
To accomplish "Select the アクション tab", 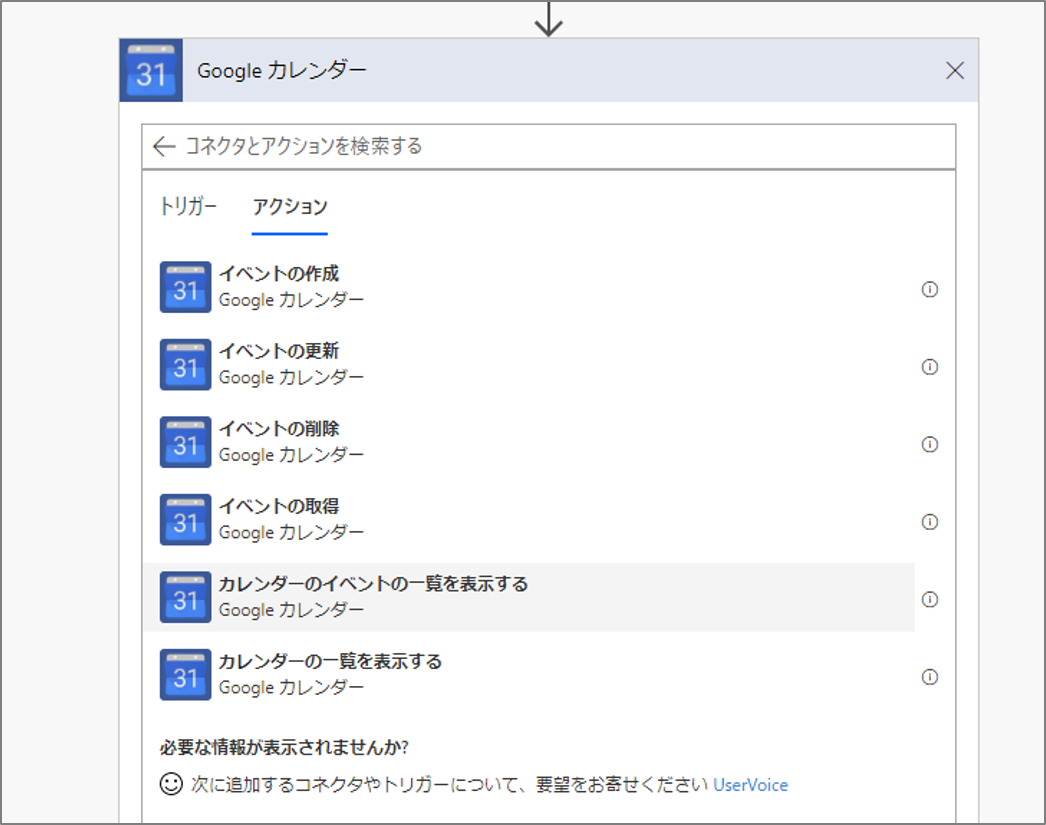I will [x=290, y=207].
